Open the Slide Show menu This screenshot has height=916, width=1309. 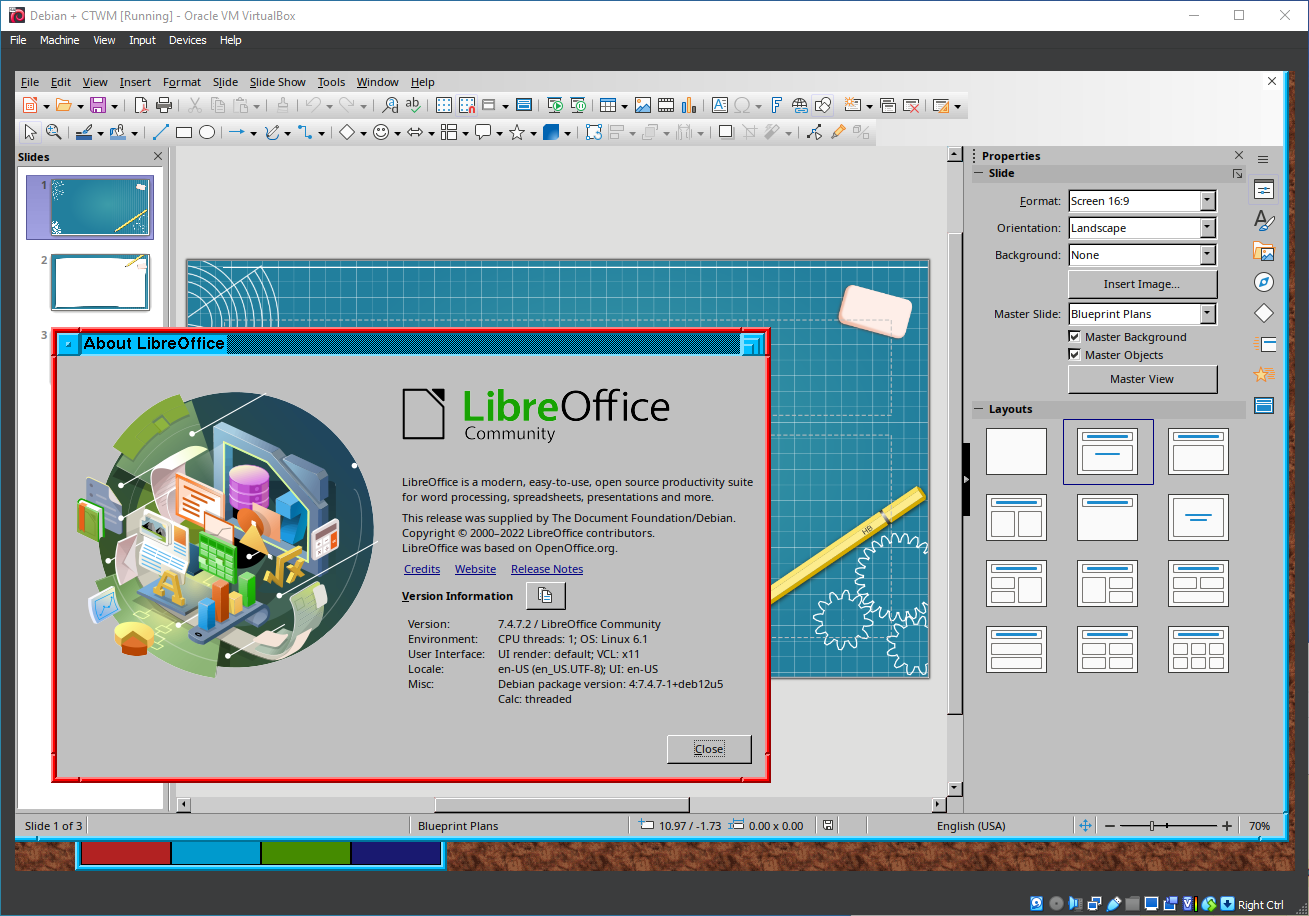277,82
